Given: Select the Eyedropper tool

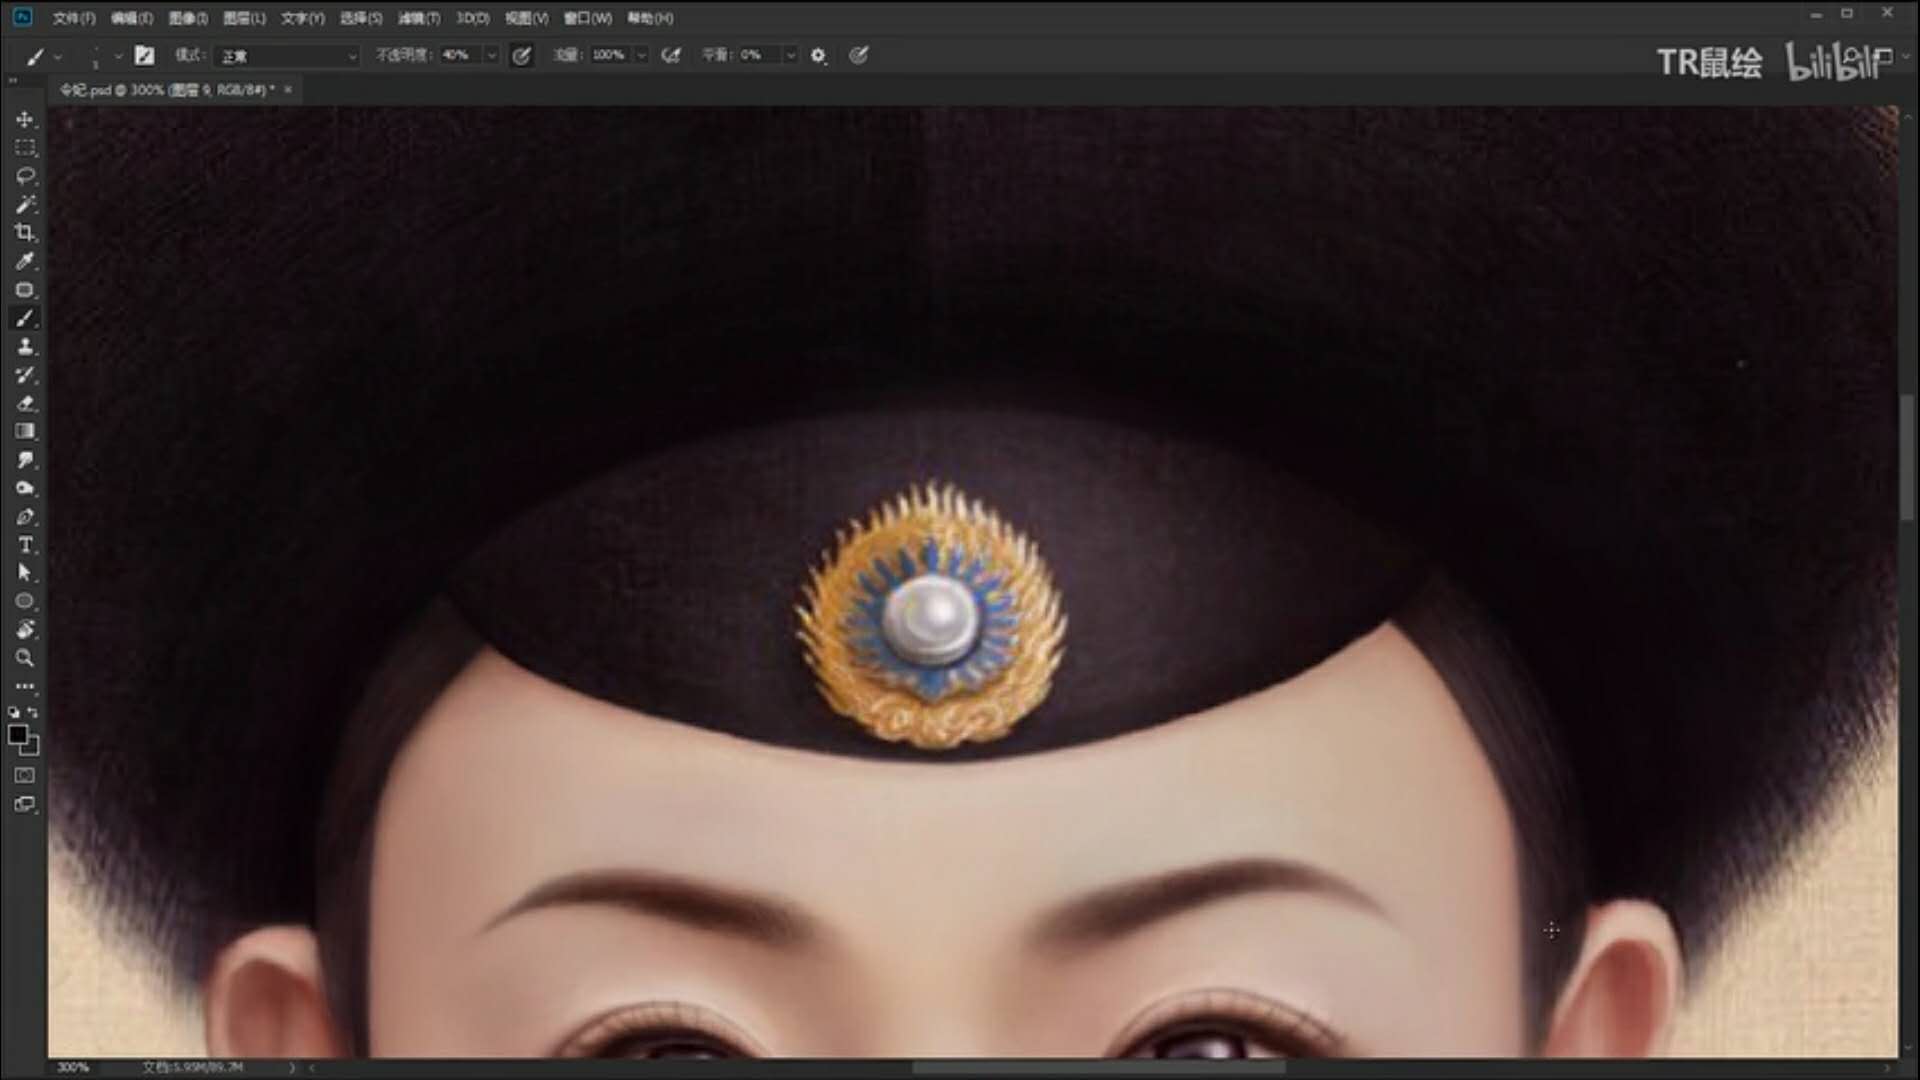Looking at the screenshot, I should pyautogui.click(x=25, y=261).
